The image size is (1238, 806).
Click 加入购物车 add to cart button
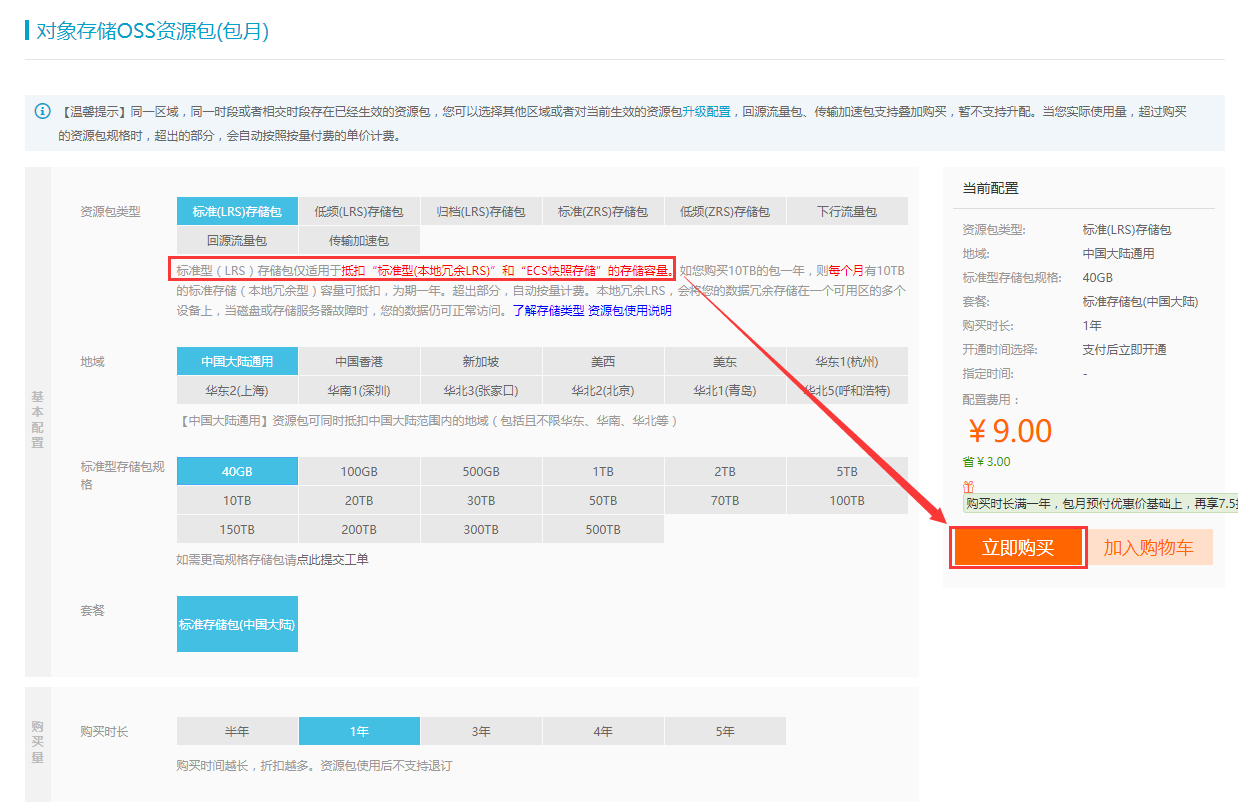1148,548
